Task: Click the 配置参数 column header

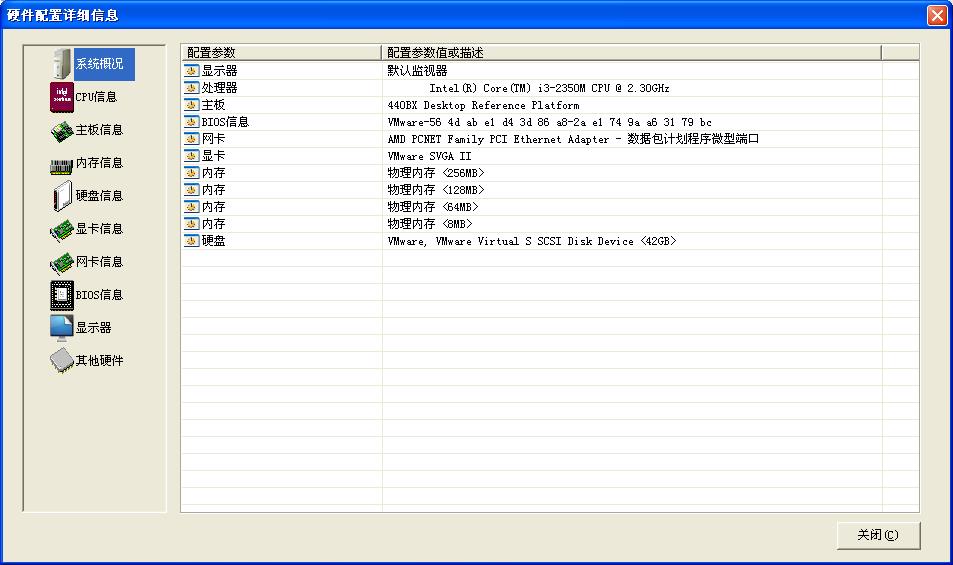Action: tap(281, 53)
